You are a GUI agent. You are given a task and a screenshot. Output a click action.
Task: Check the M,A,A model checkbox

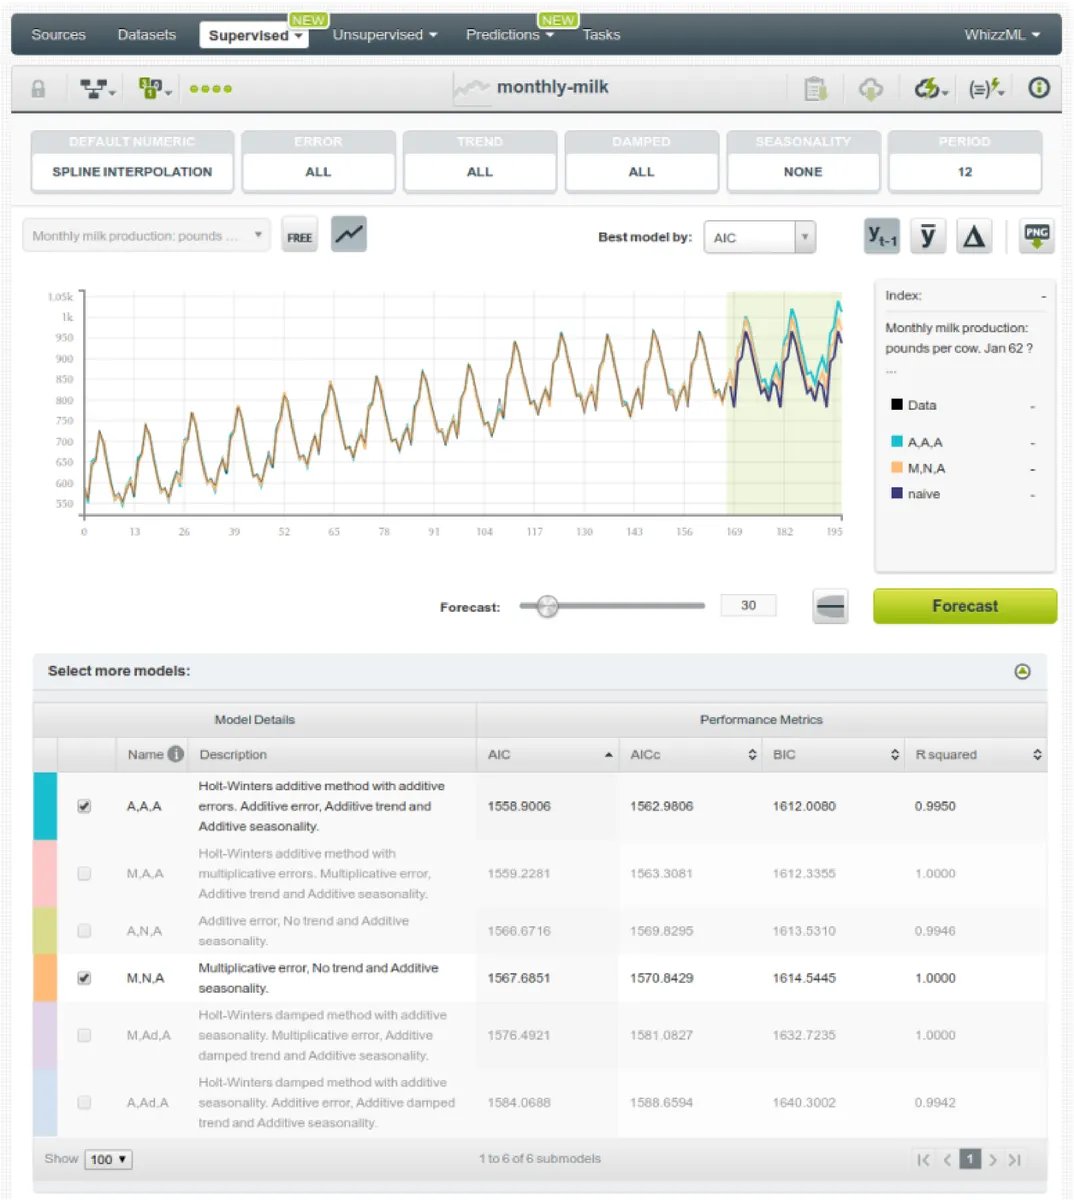(x=84, y=873)
